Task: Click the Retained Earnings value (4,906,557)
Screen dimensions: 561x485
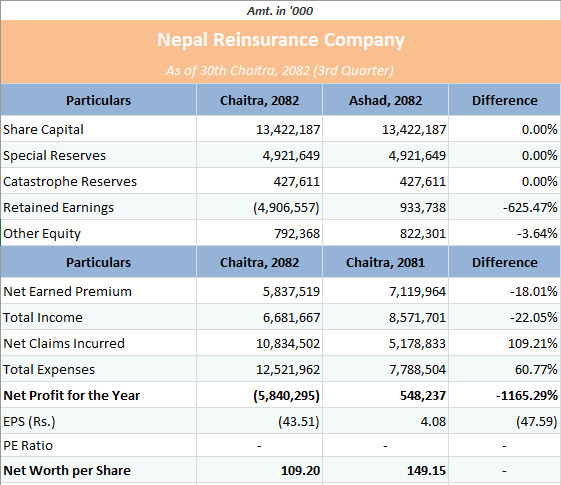Action: [x=286, y=208]
